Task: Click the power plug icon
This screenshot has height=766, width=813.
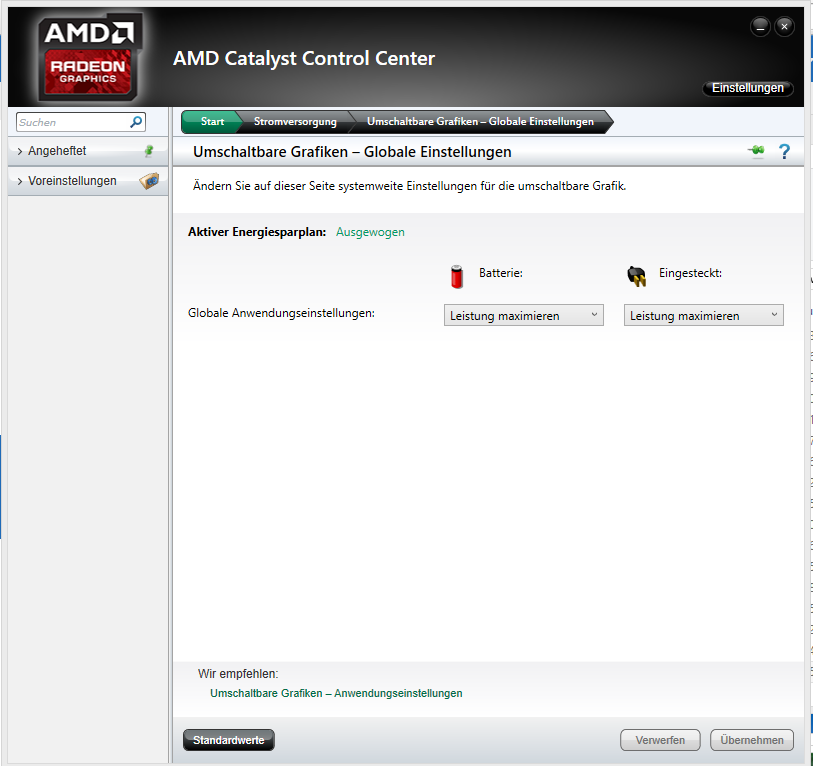Action: [x=637, y=276]
